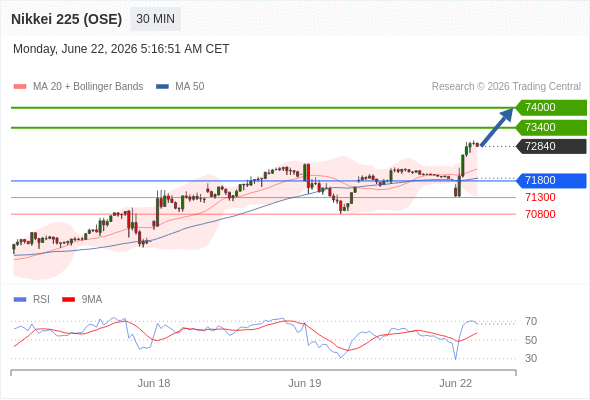Click the red 71300 support label

(x=540, y=197)
